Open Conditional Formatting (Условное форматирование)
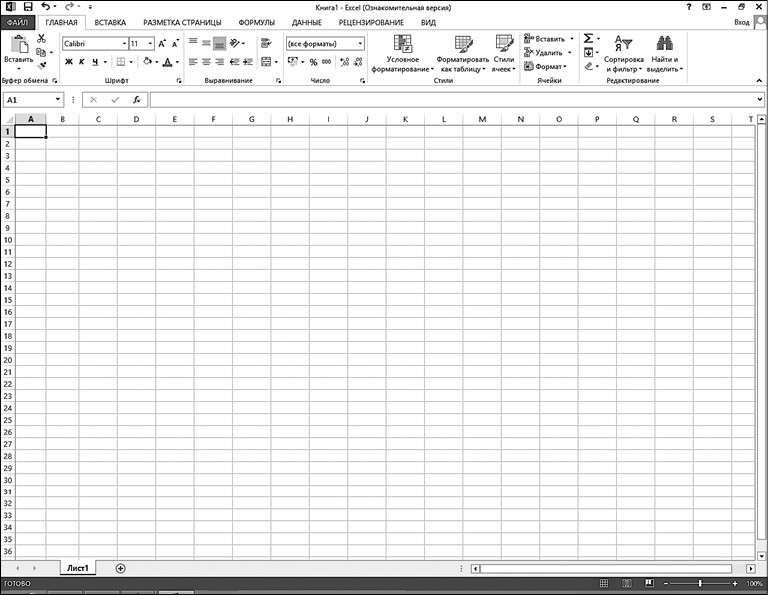The width and height of the screenshot is (768, 595). [x=403, y=53]
